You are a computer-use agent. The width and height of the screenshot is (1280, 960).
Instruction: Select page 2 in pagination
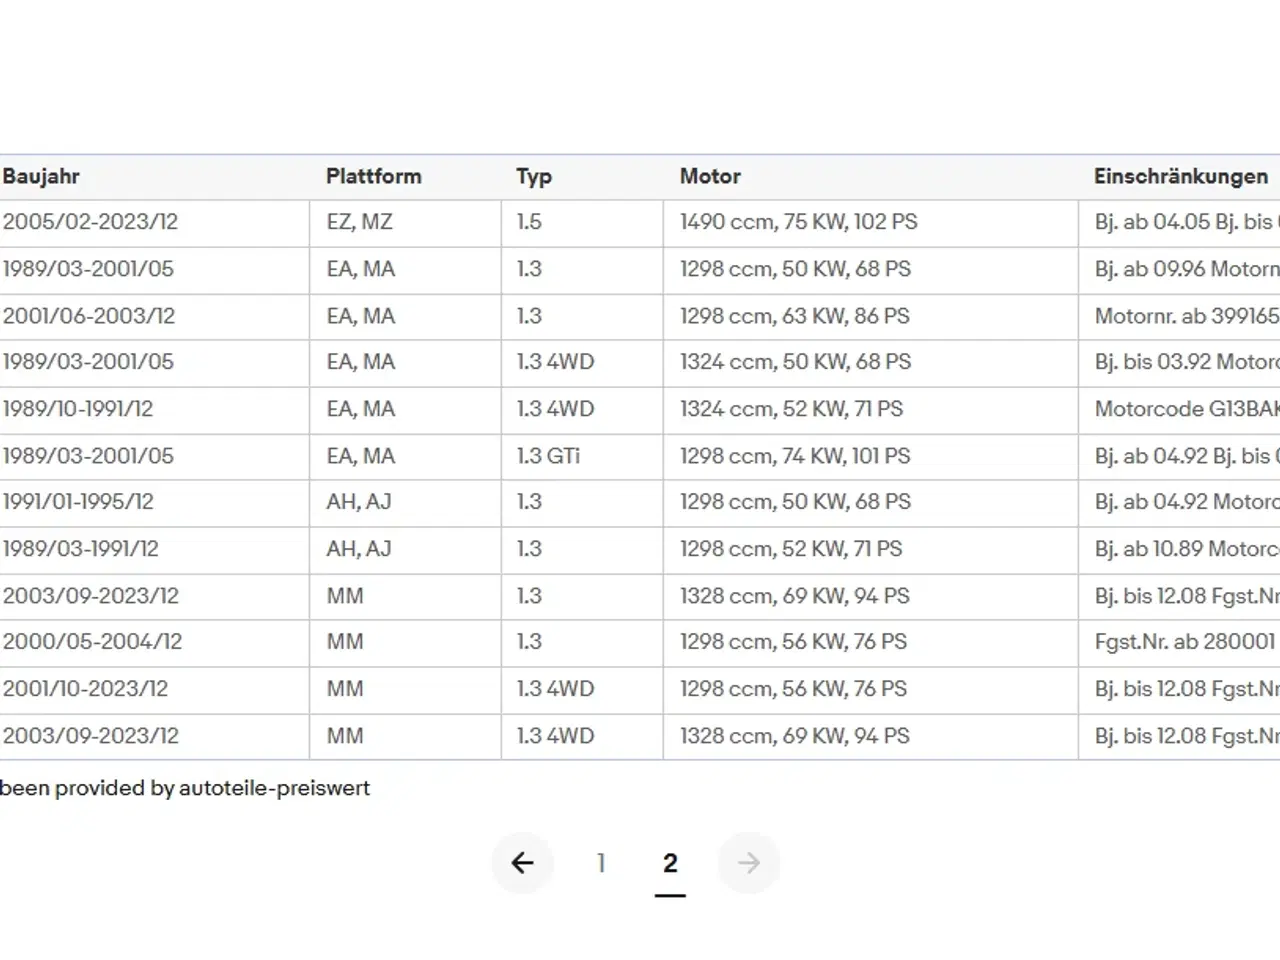tap(670, 863)
